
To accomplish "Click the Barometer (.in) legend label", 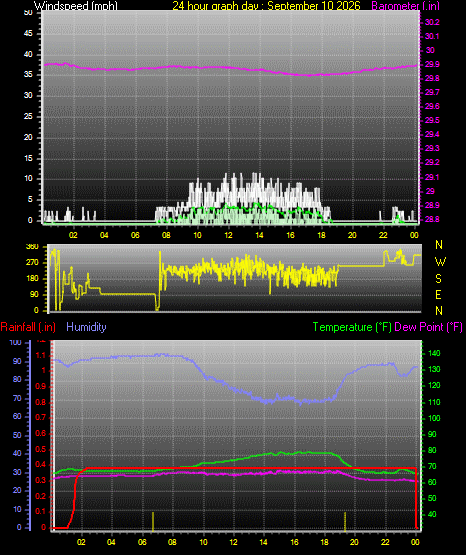I will click(x=405, y=6).
